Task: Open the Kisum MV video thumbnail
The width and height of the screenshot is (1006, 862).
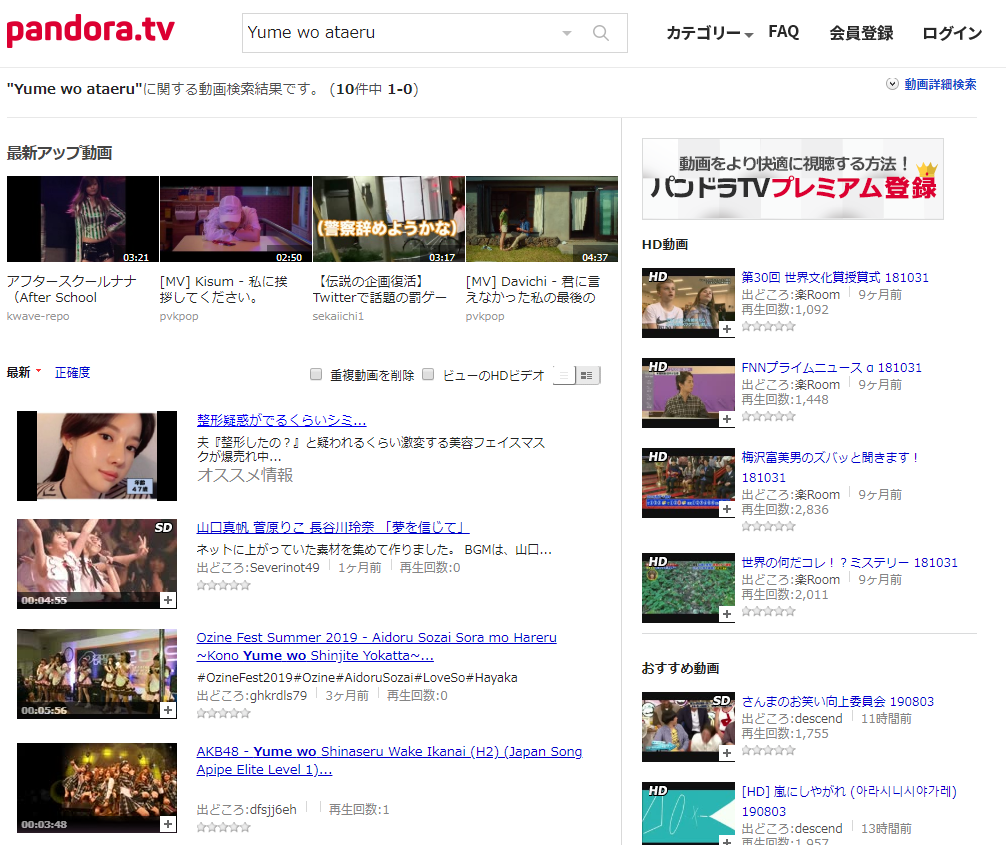Action: click(235, 219)
